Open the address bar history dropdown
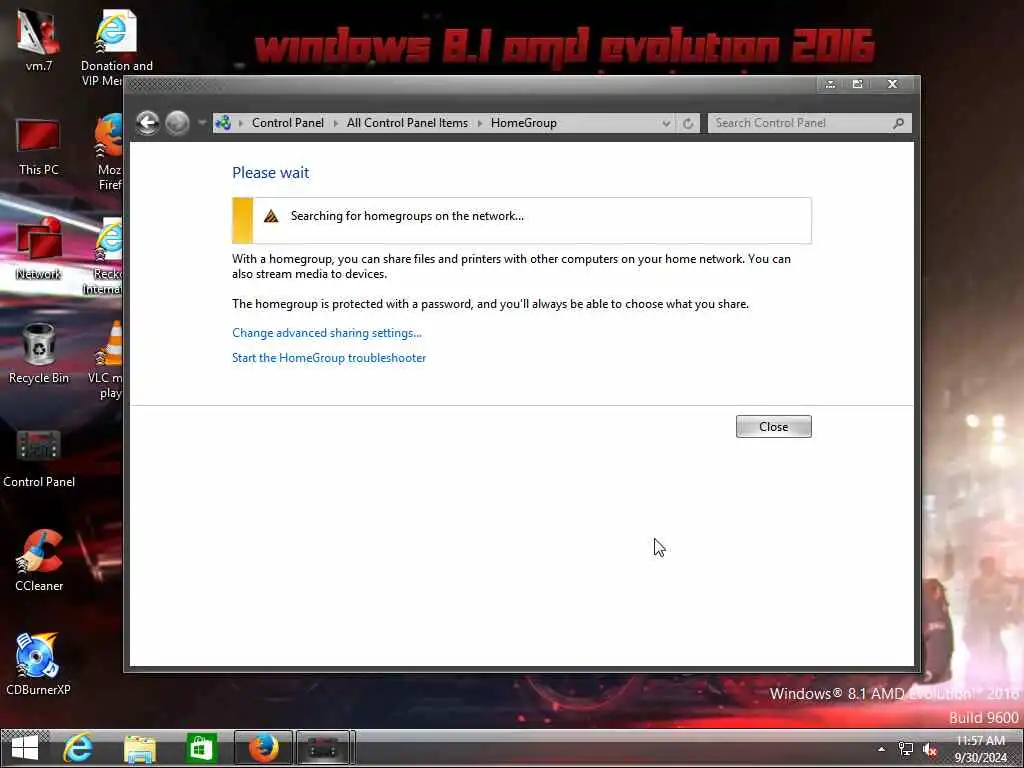Image resolution: width=1024 pixels, height=768 pixels. 665,123
